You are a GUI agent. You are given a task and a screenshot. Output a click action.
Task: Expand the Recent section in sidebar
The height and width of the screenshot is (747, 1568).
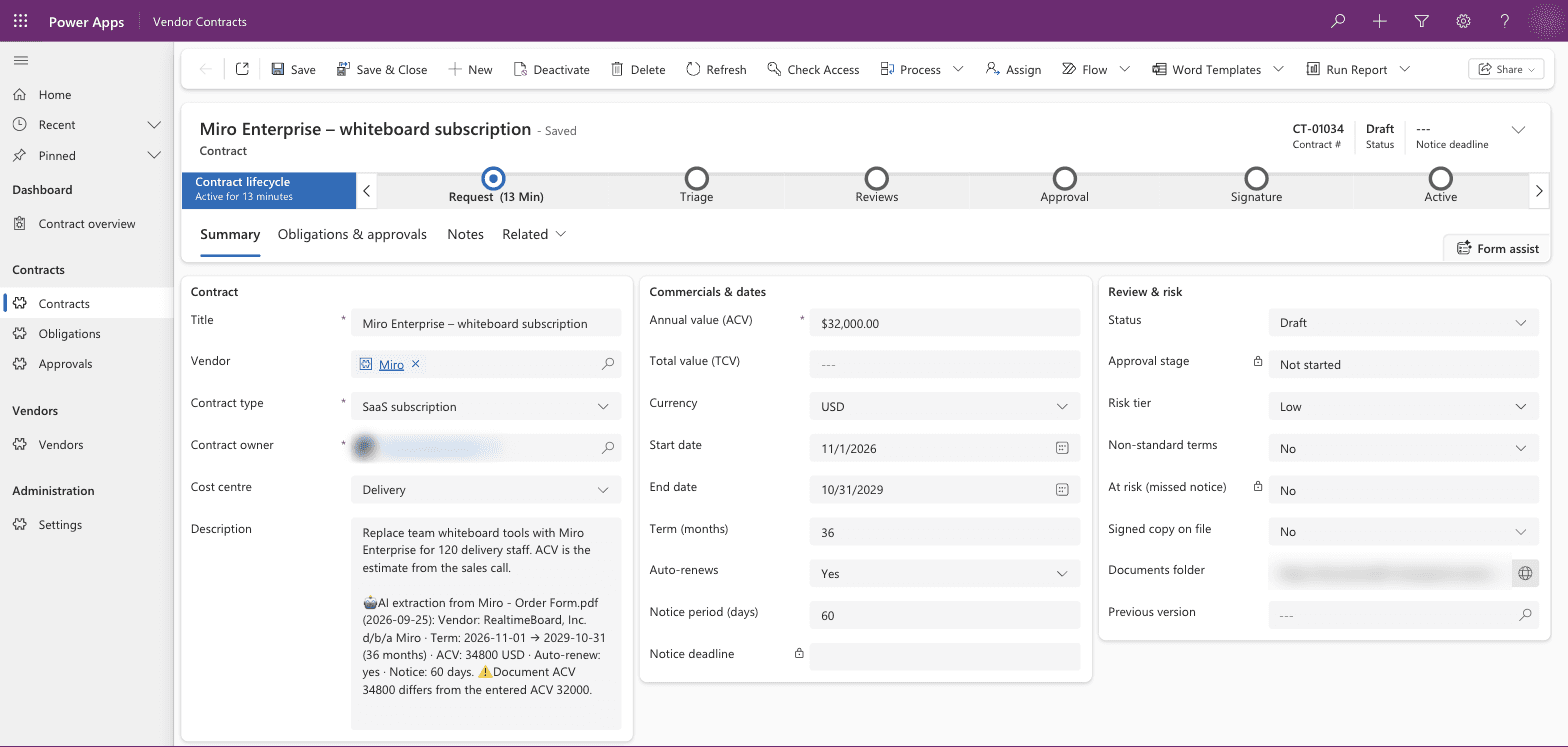pyautogui.click(x=154, y=125)
